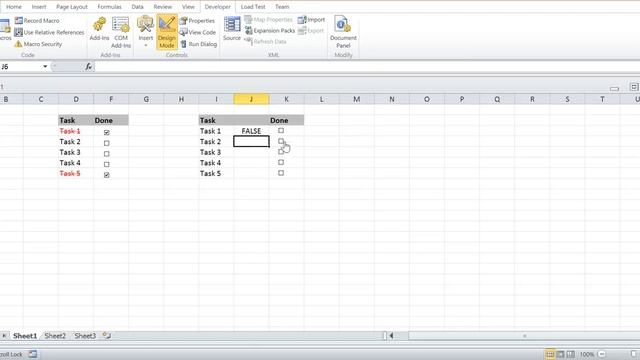Viewport: 640px width, 360px height.
Task: Click the Sheet1 tab
Action: [x=25, y=336]
